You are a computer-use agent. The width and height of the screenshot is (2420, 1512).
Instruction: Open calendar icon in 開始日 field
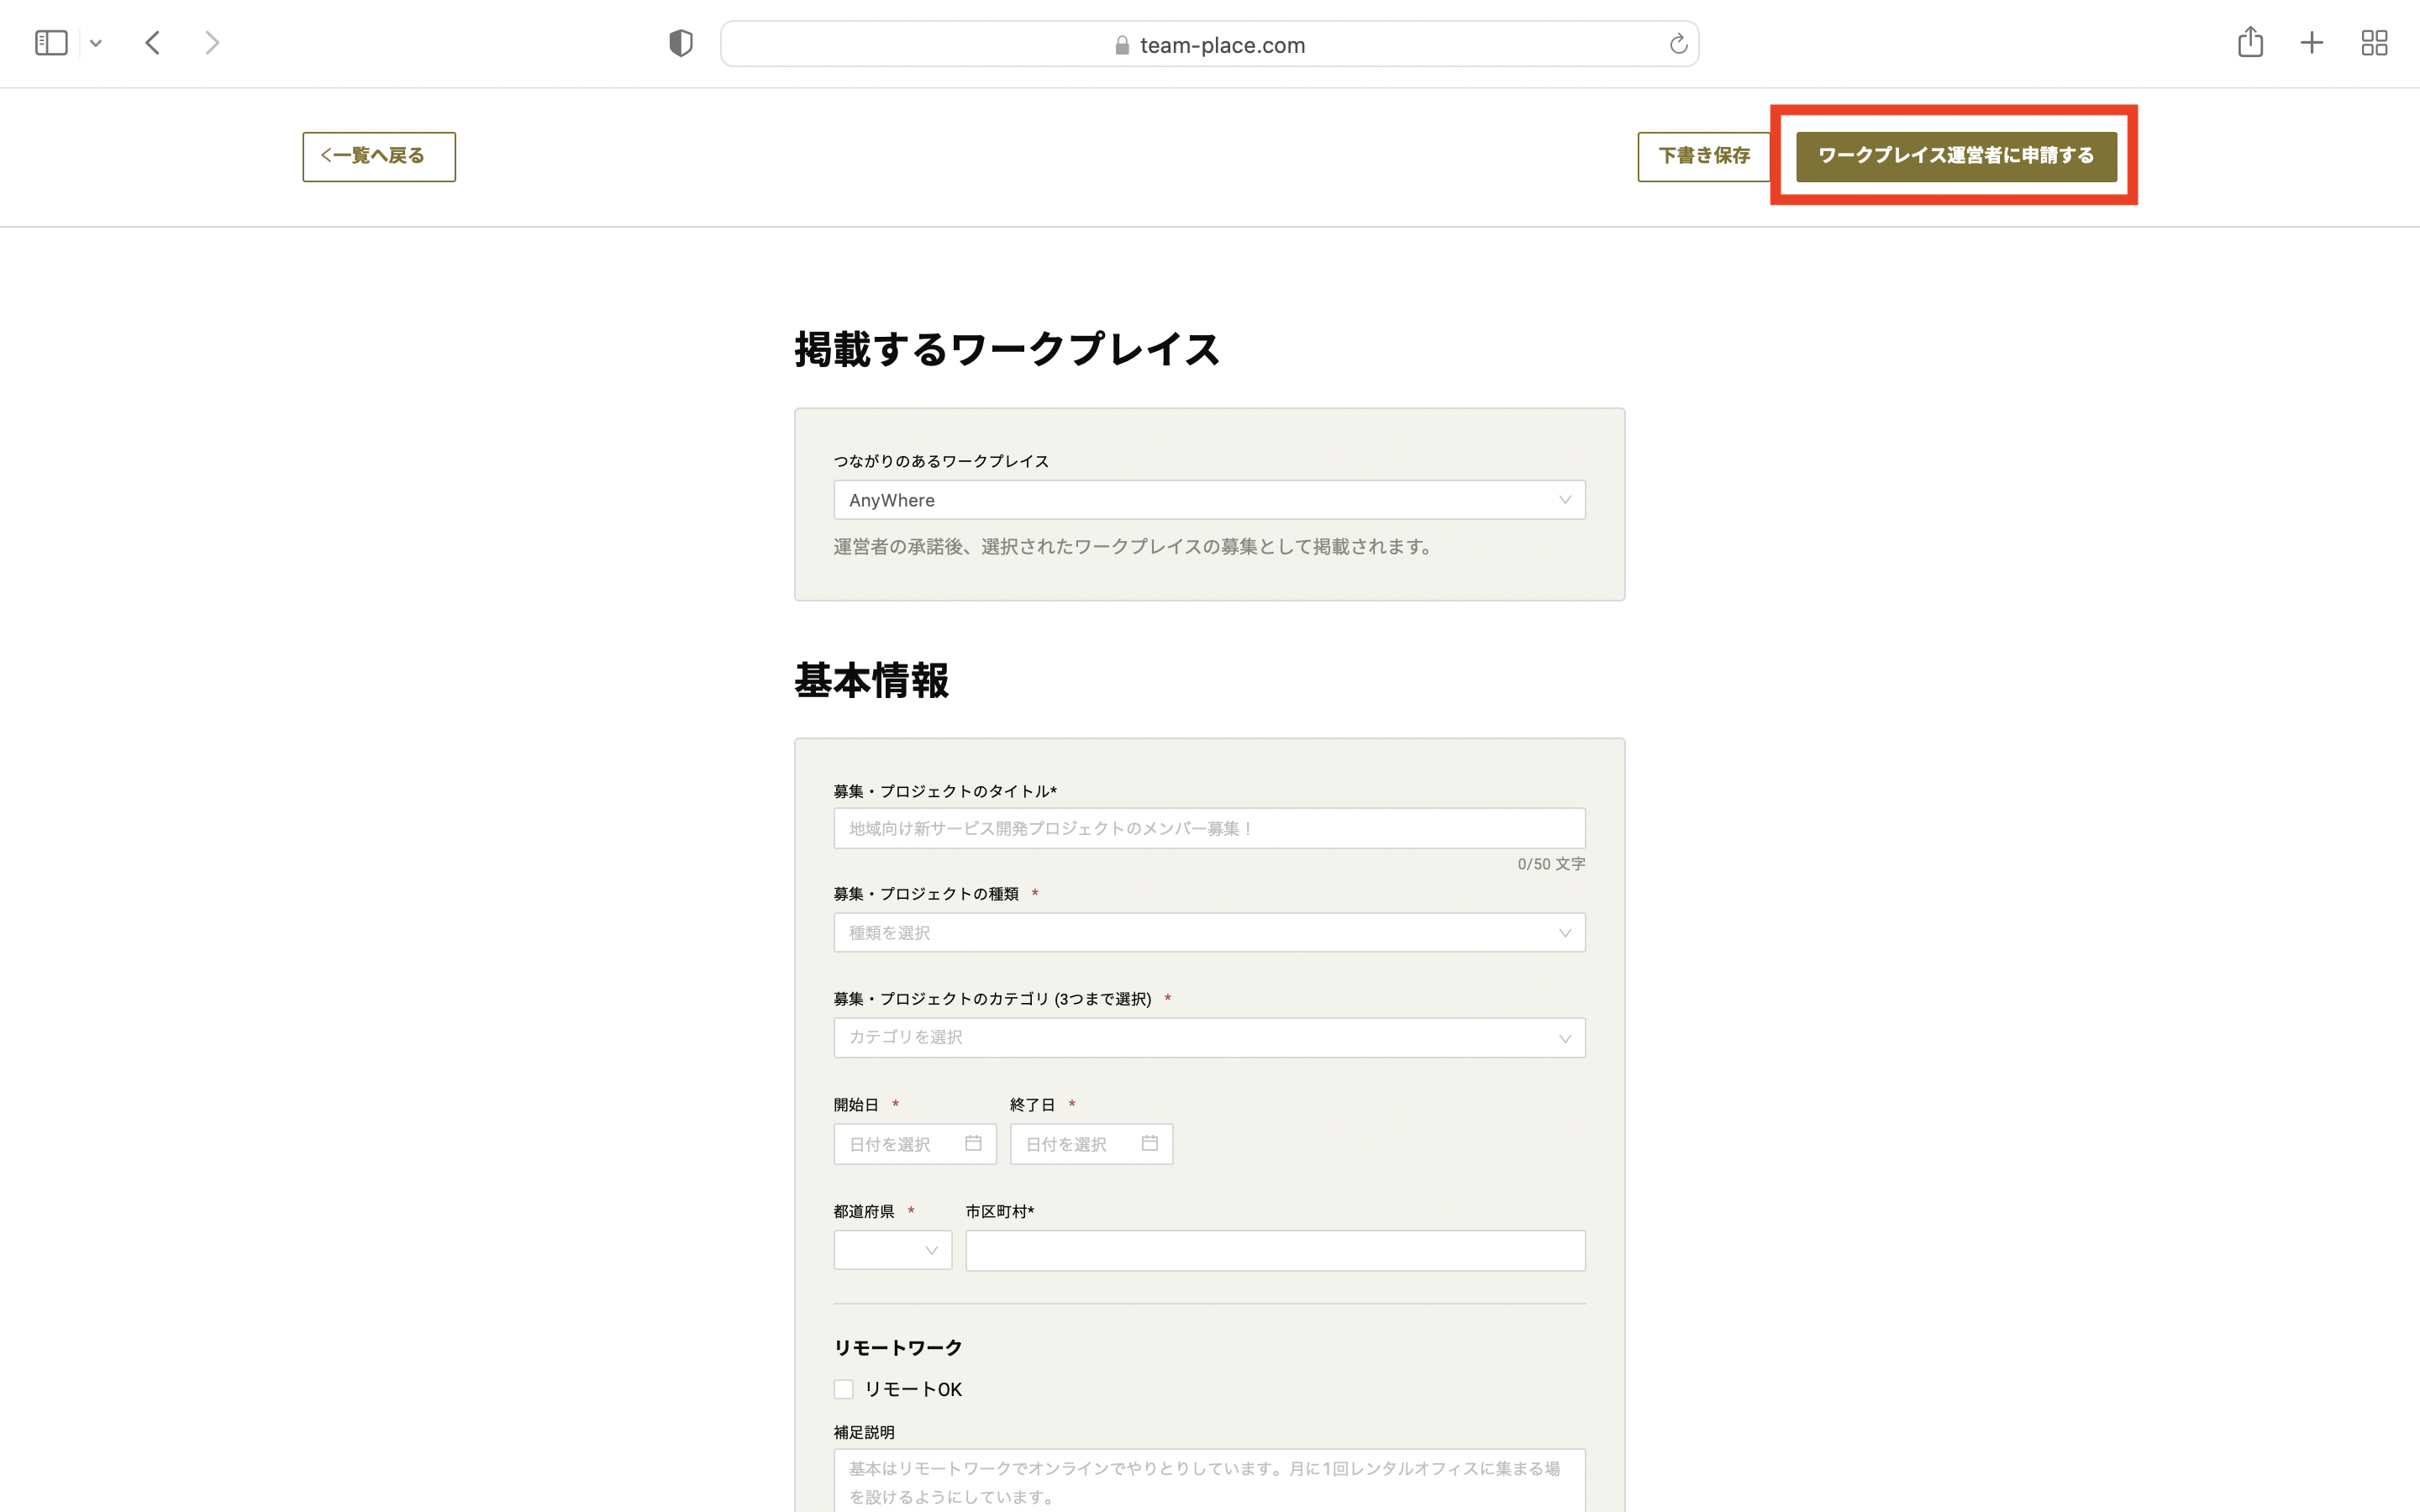pyautogui.click(x=973, y=1143)
